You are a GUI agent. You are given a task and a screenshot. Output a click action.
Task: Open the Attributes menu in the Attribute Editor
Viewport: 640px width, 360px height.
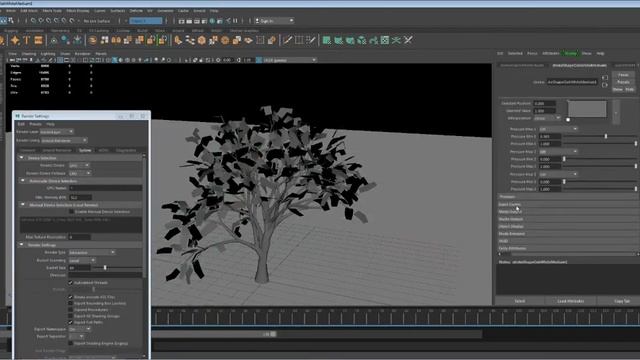(551, 53)
